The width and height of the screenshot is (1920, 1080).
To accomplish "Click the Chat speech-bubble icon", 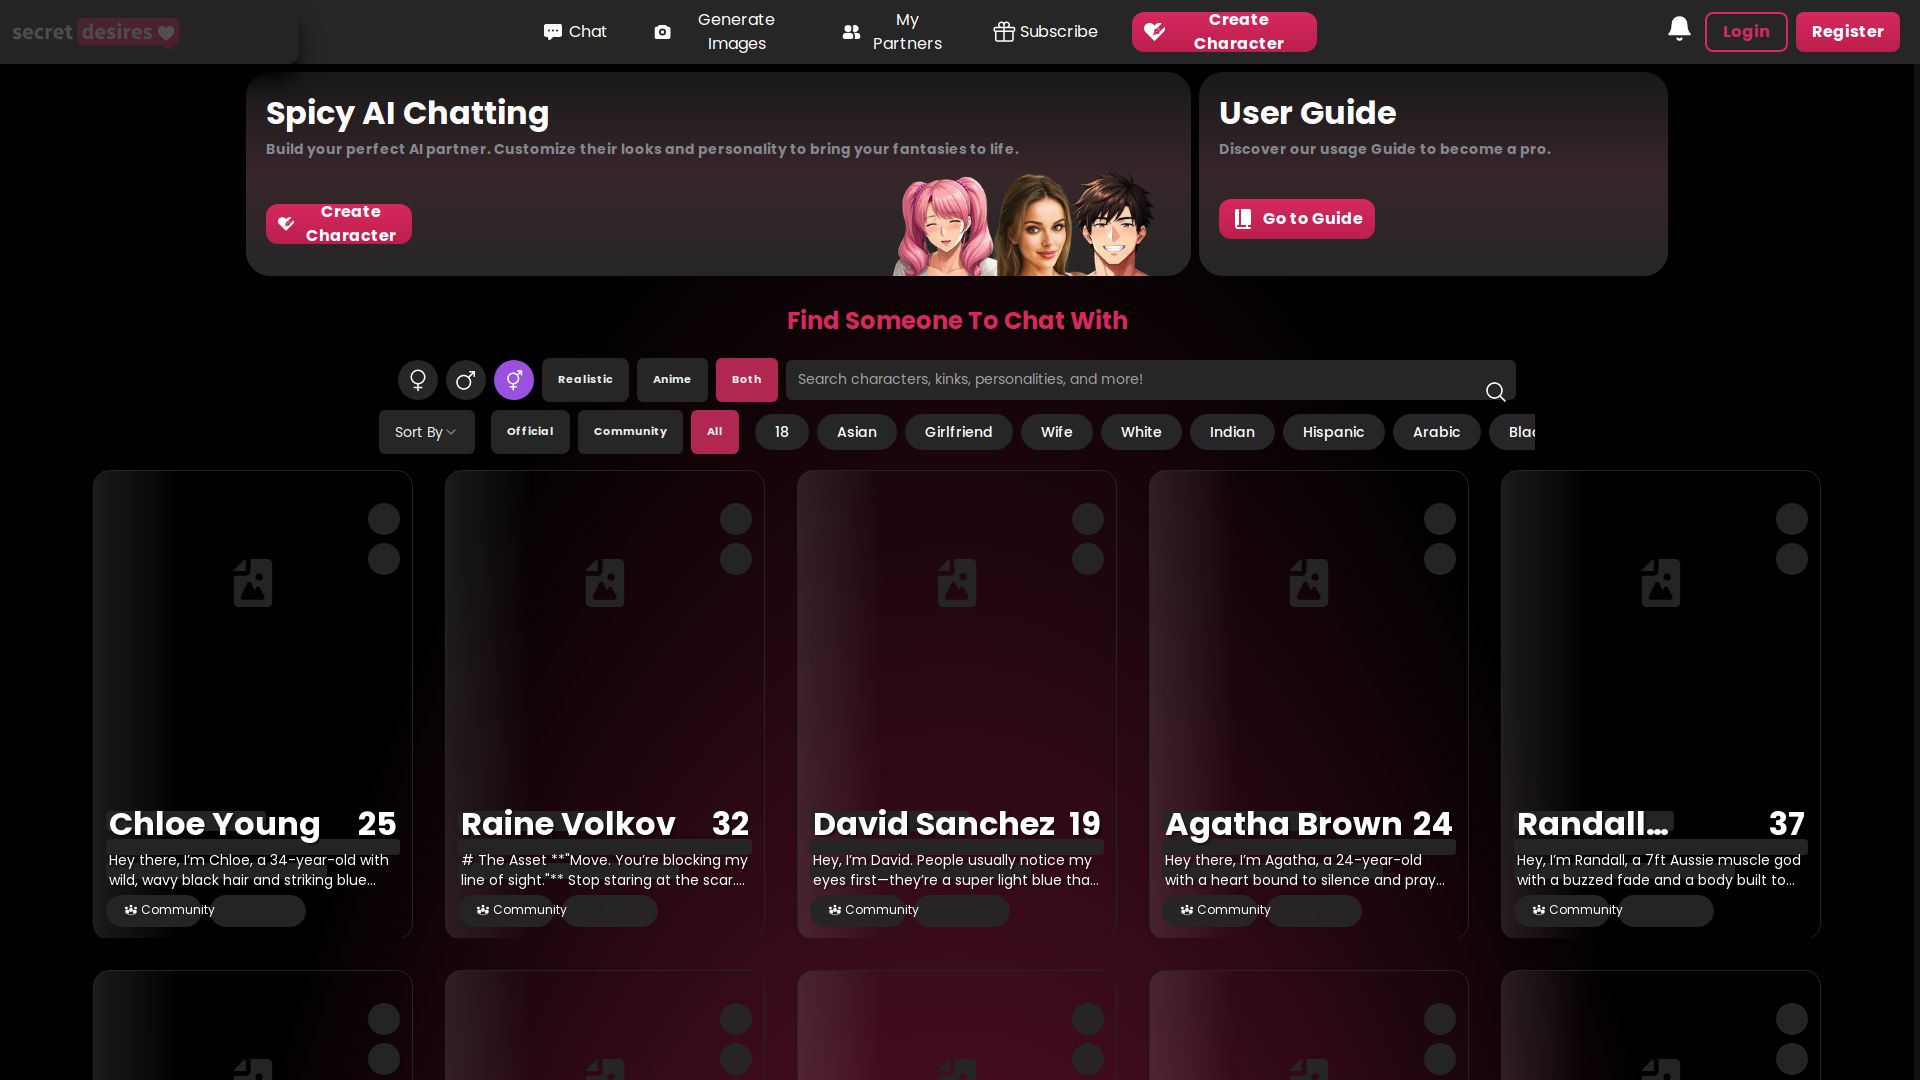I will [553, 32].
